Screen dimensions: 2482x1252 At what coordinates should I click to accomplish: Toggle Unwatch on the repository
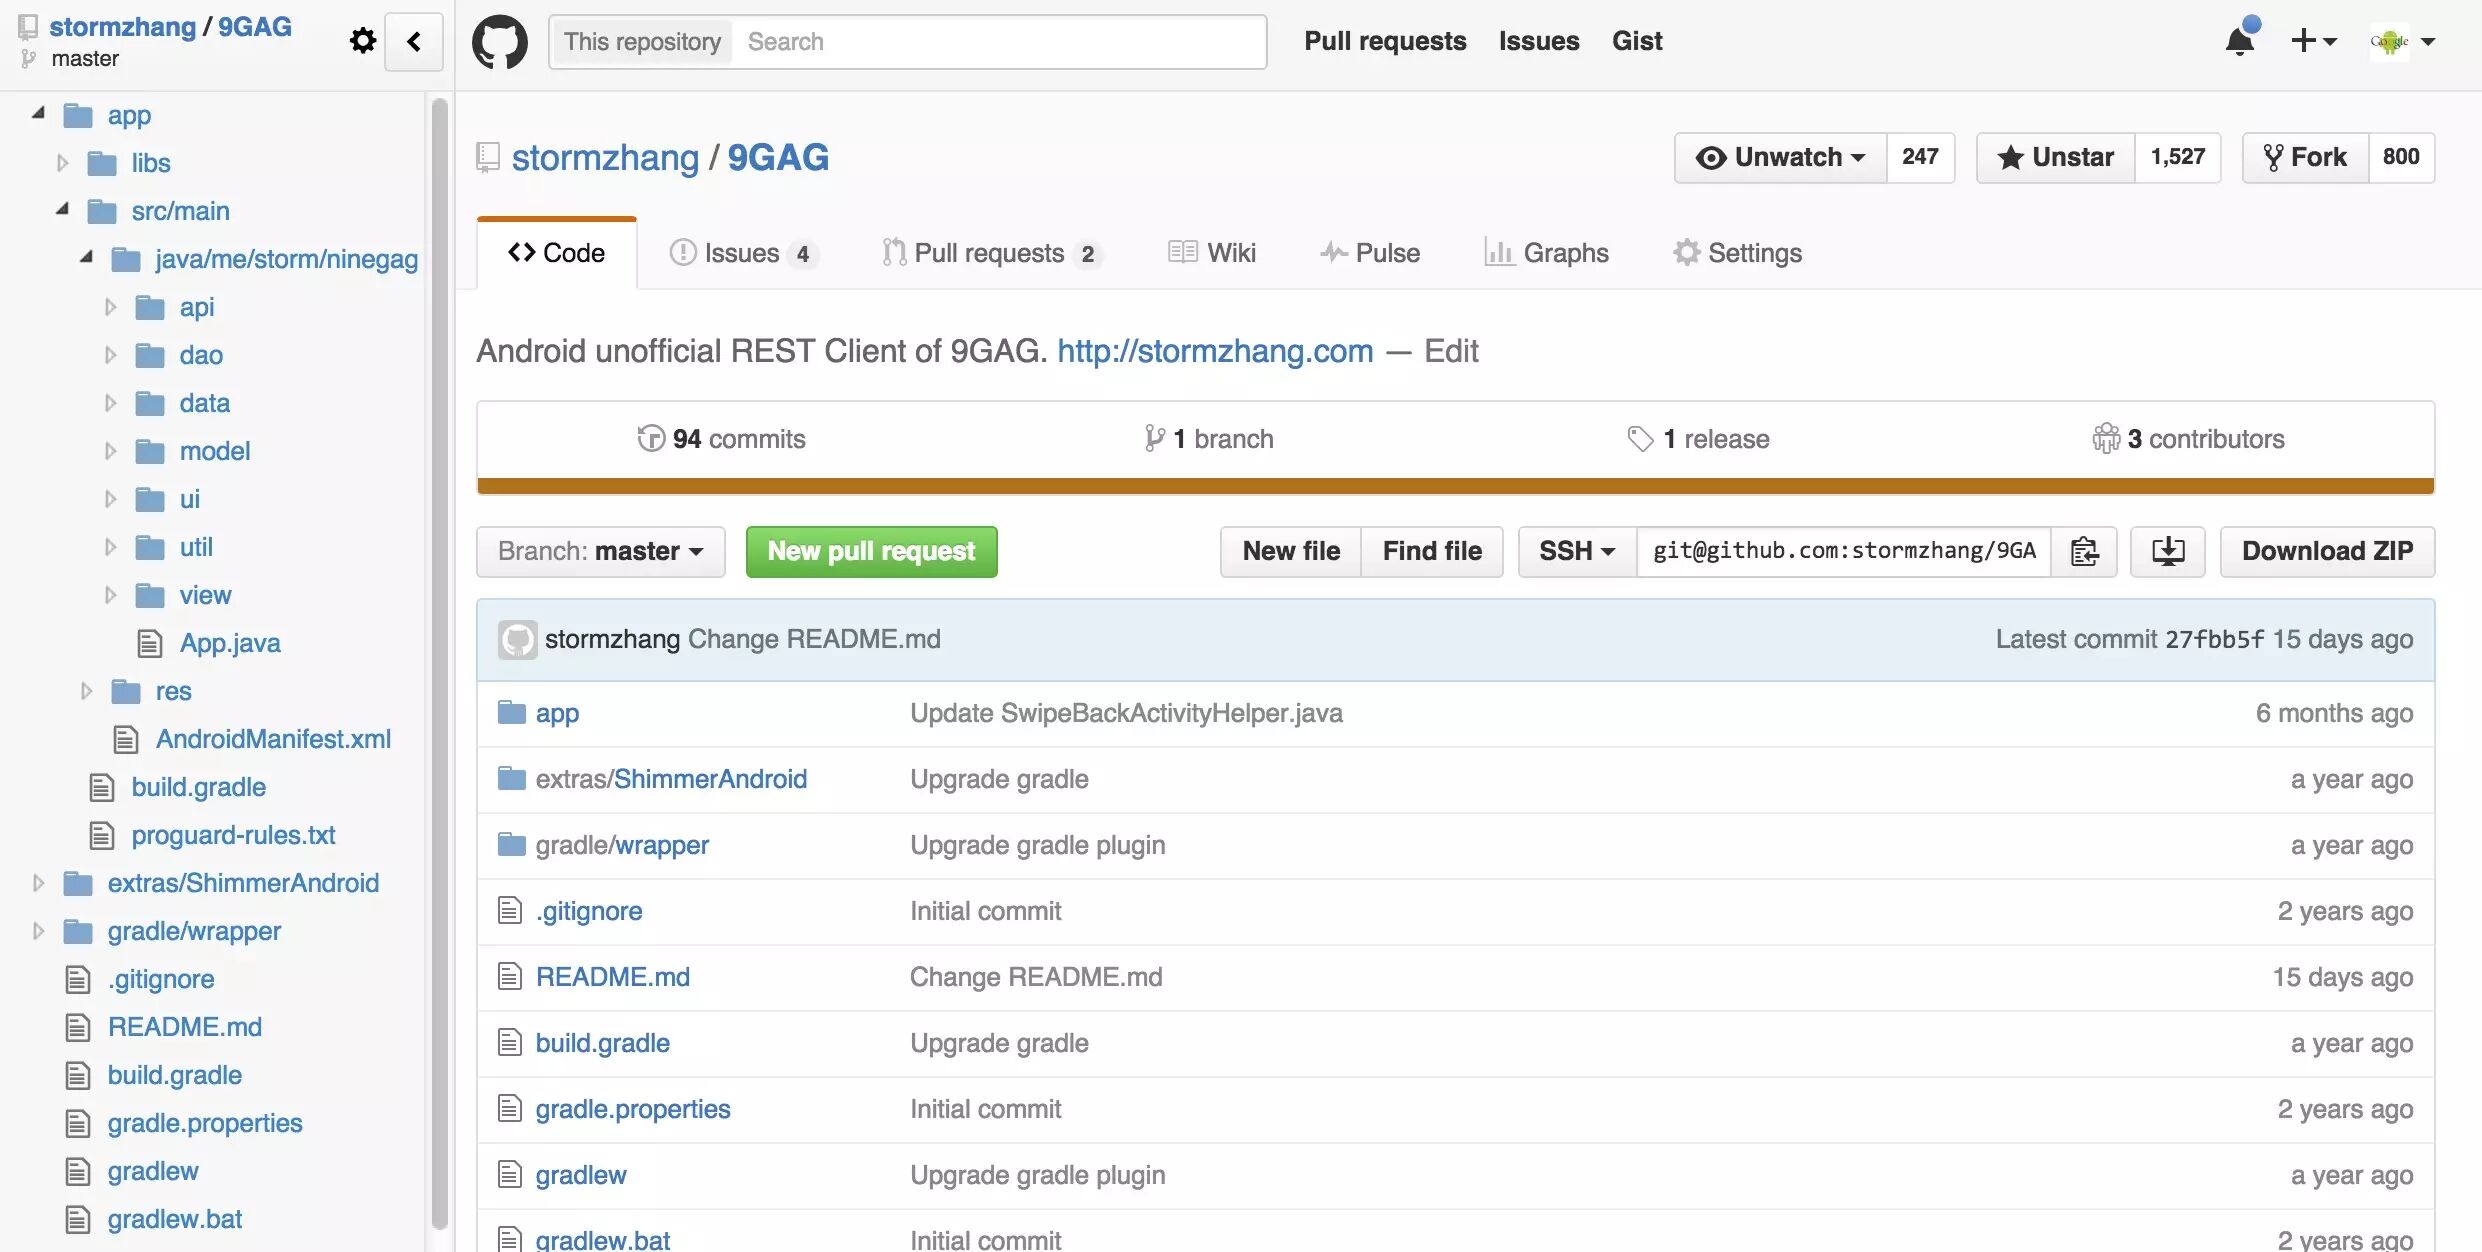pos(1781,157)
